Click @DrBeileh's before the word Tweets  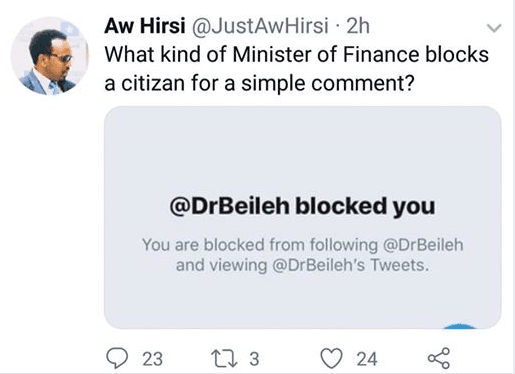tap(319, 266)
